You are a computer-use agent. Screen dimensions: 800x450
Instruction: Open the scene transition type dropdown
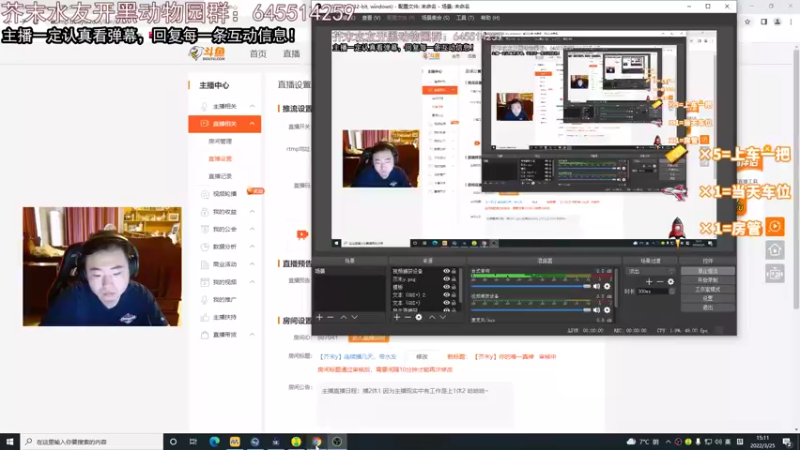click(x=652, y=271)
